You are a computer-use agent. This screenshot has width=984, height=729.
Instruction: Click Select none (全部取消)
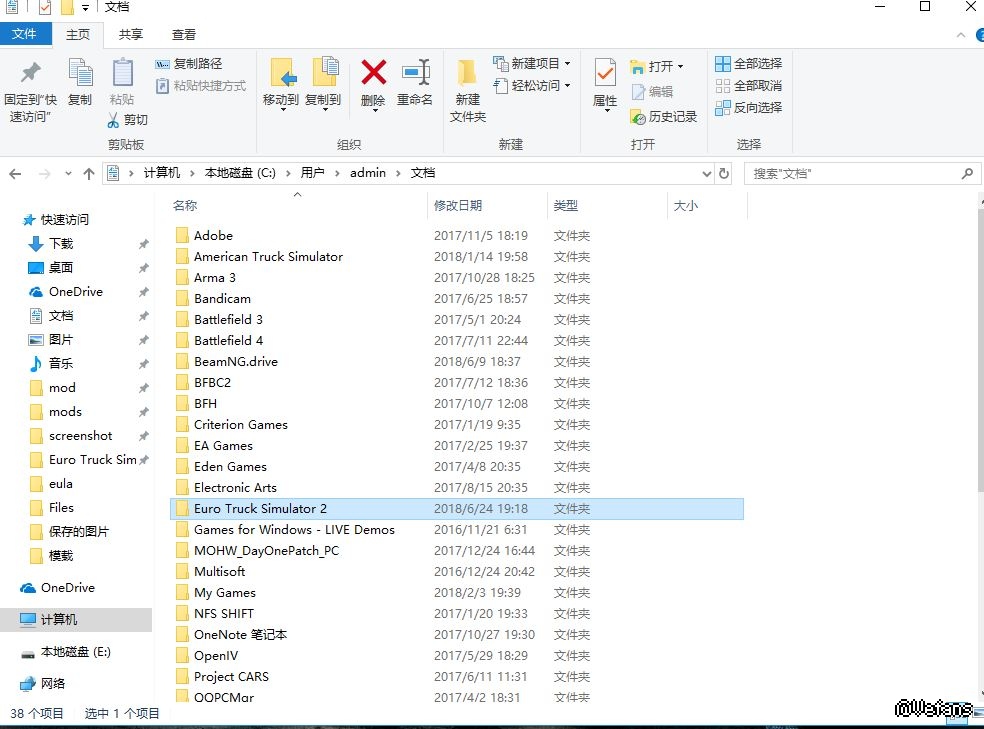point(749,86)
